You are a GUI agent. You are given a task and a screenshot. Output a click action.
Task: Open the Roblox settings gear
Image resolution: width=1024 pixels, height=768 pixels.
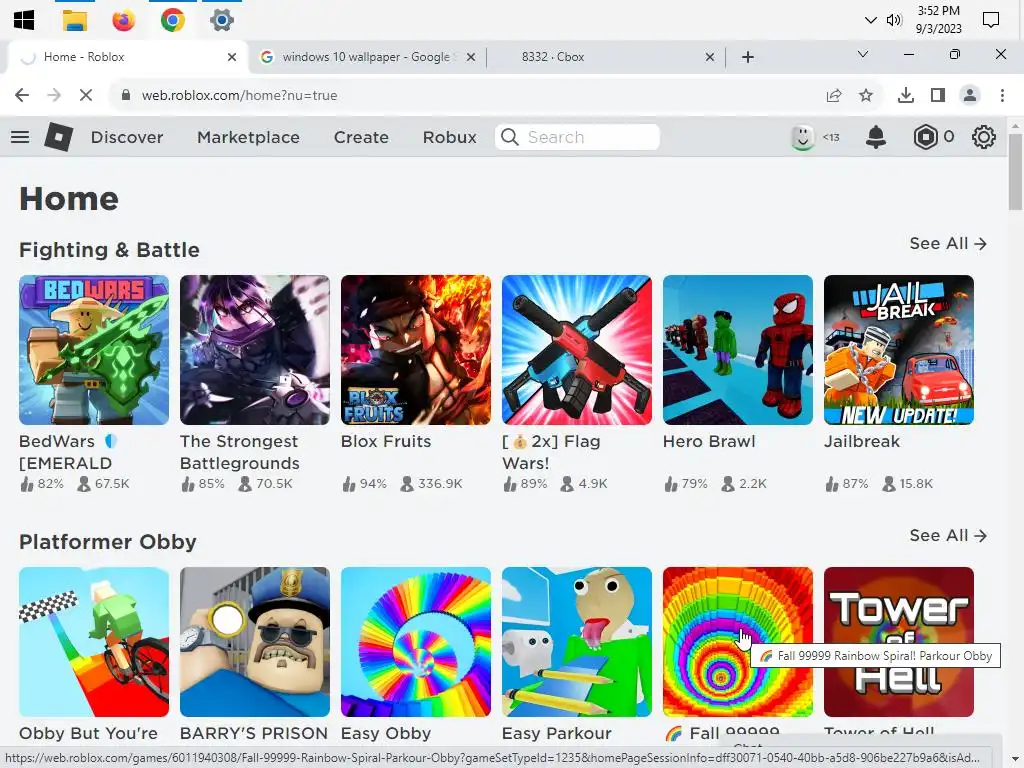point(984,137)
